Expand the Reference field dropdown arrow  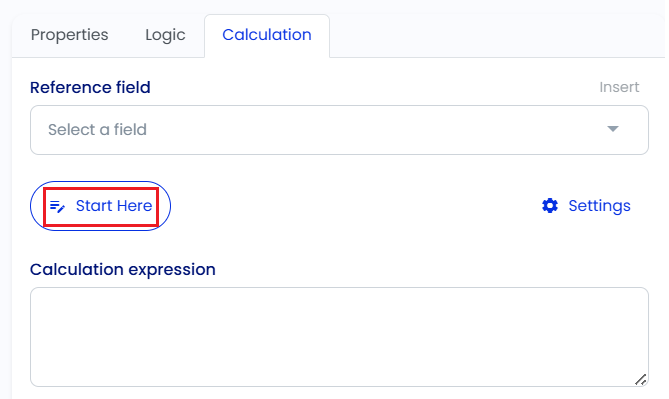click(x=613, y=129)
